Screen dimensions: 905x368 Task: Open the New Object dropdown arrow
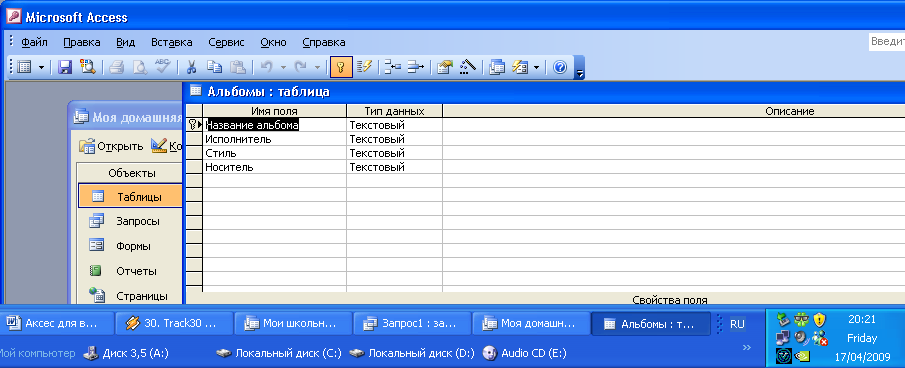tap(536, 67)
